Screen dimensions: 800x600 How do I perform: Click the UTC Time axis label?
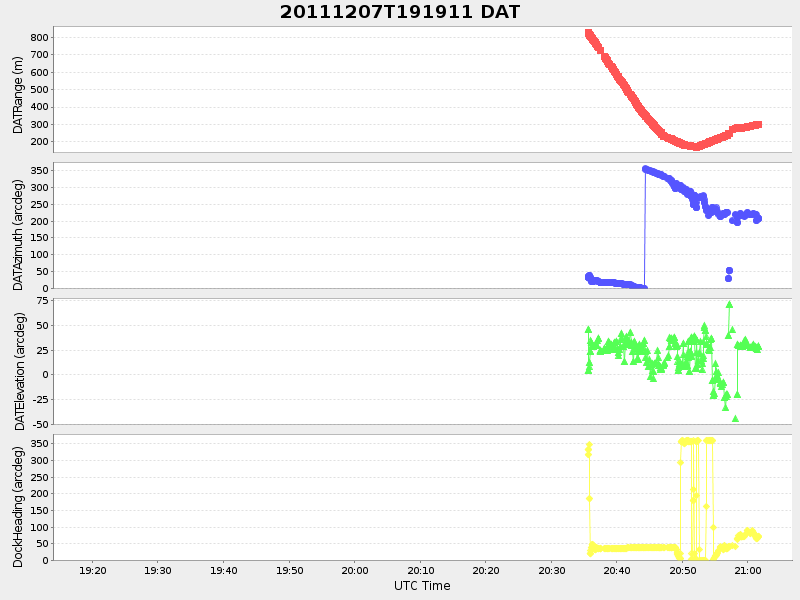point(422,586)
